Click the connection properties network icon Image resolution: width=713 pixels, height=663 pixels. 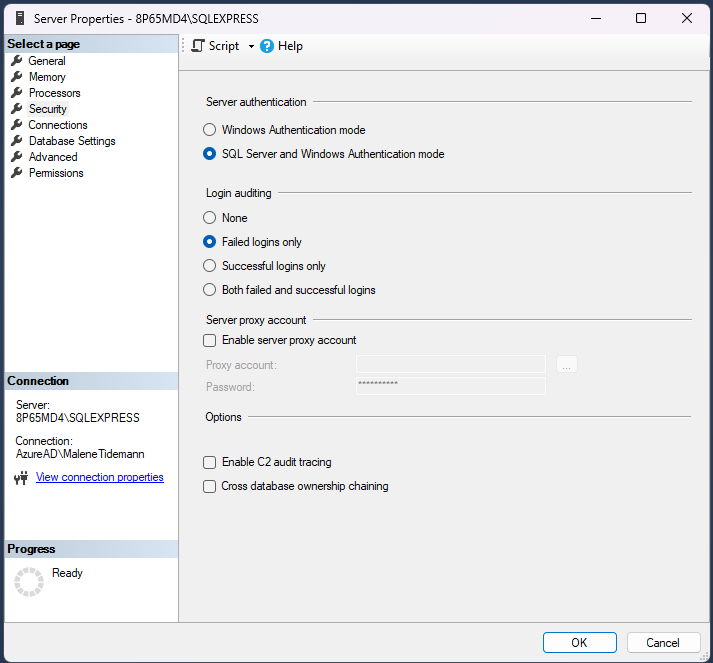tap(21, 478)
